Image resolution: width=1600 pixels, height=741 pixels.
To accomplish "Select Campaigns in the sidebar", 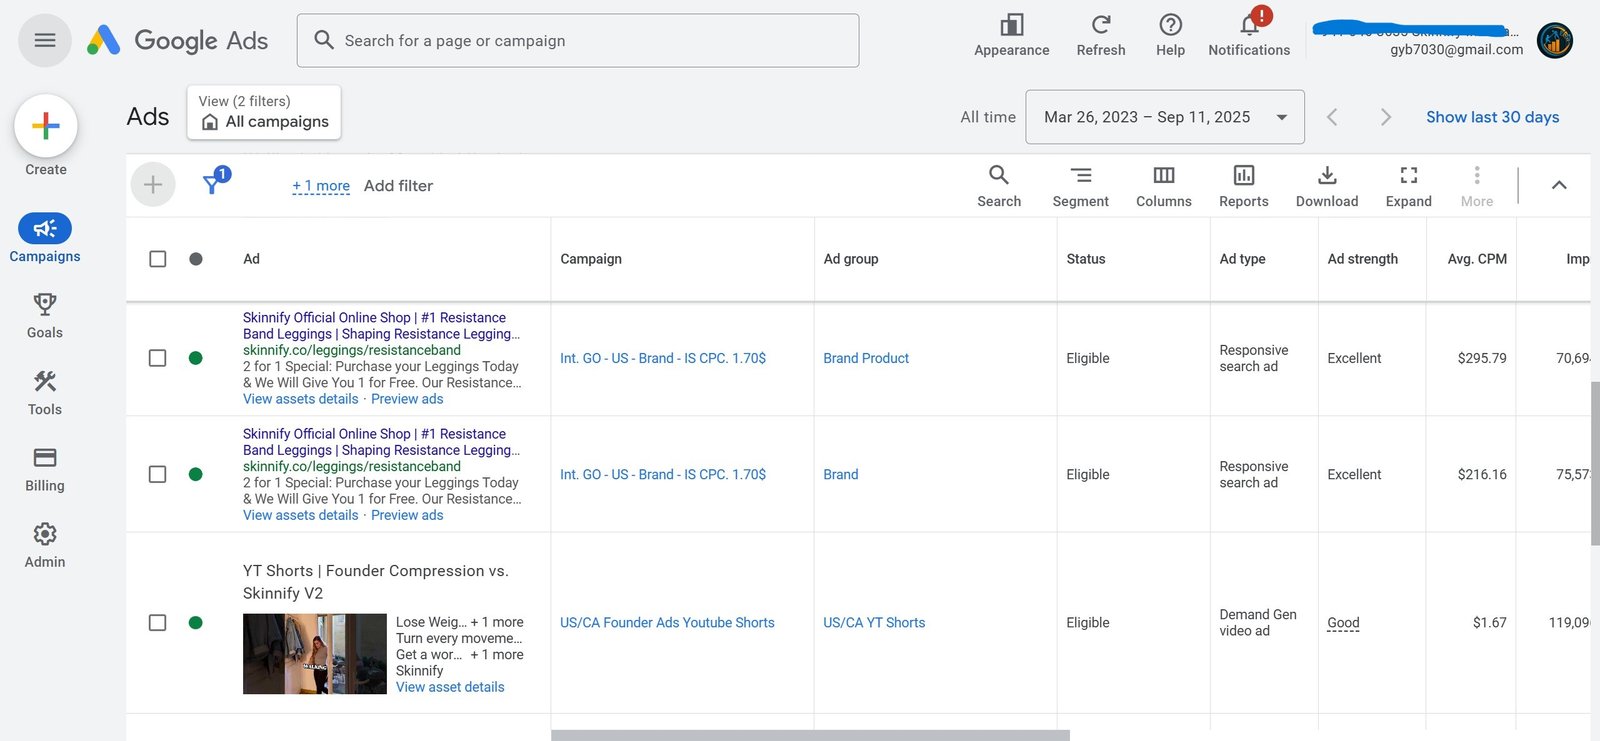I will click(x=45, y=239).
